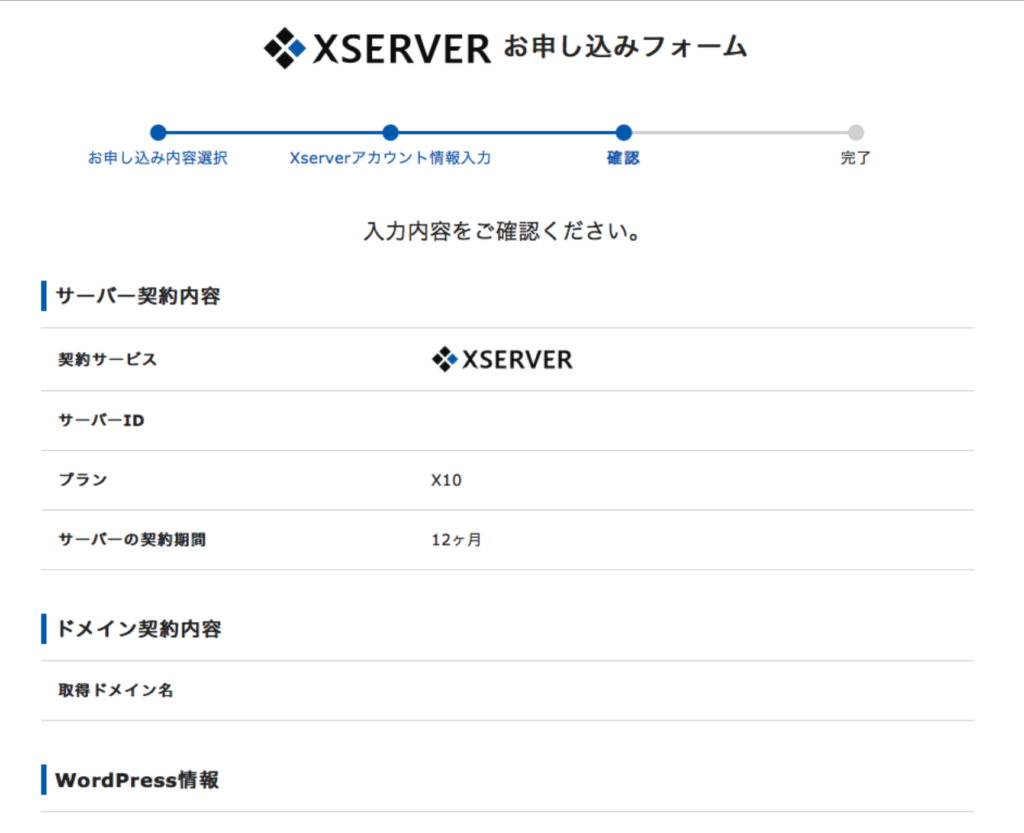Click the プラン label
The width and height of the screenshot is (1024, 833).
pyautogui.click(x=82, y=480)
